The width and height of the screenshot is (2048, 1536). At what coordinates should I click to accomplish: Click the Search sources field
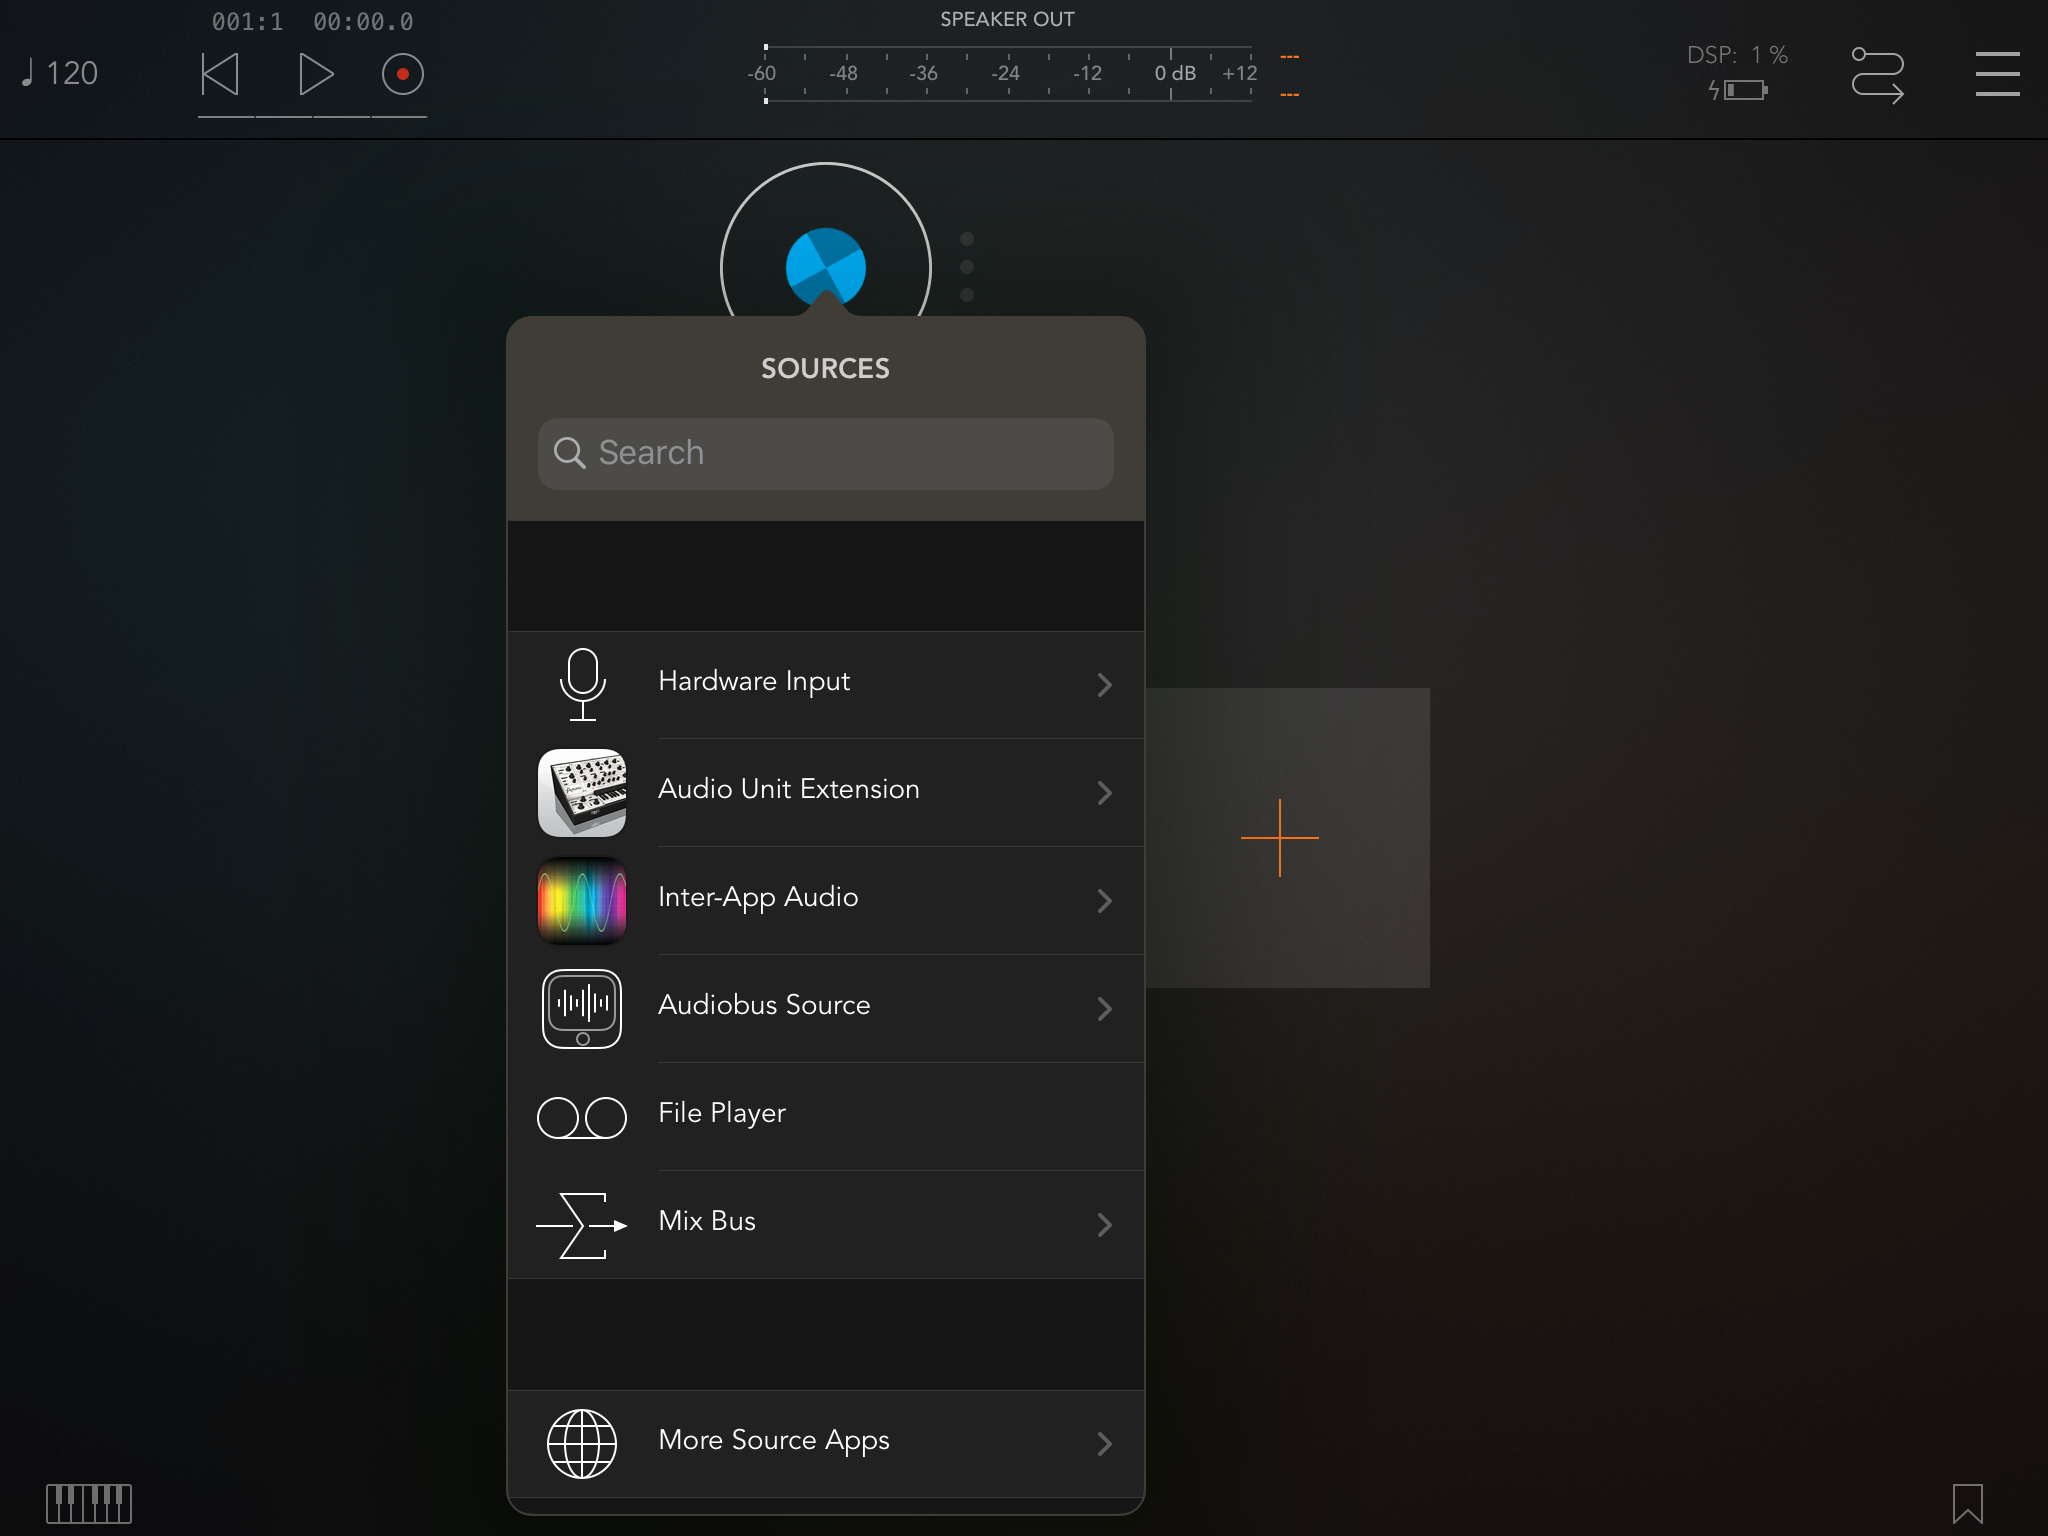pyautogui.click(x=825, y=454)
